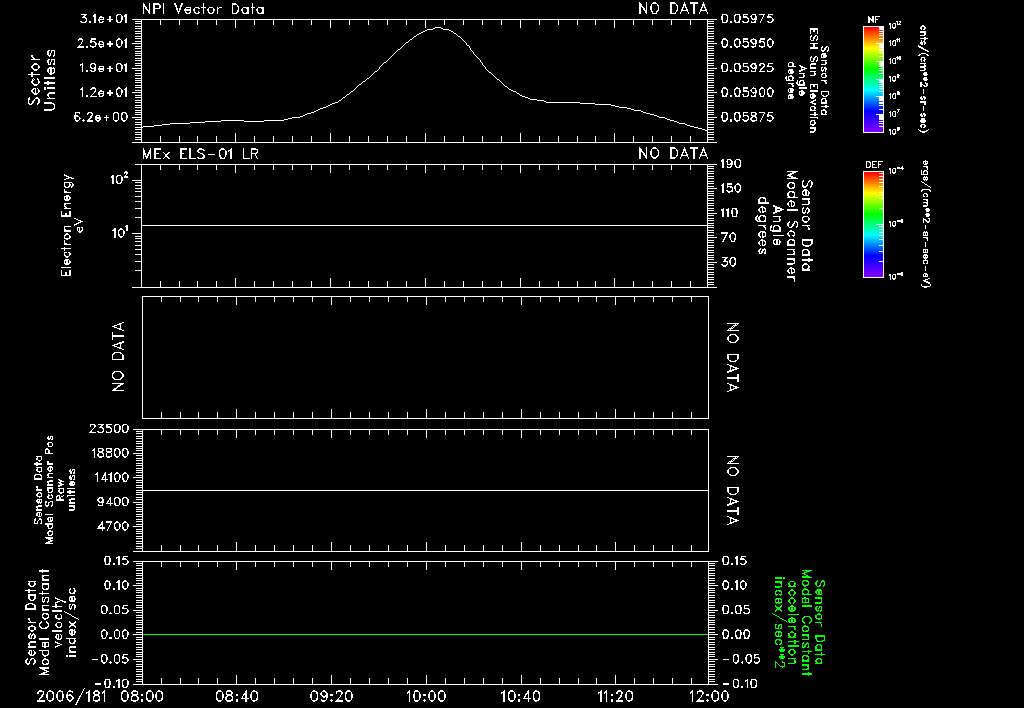Click the '190' Scanner Angle tick label
This screenshot has width=1024, height=708.
731,164
